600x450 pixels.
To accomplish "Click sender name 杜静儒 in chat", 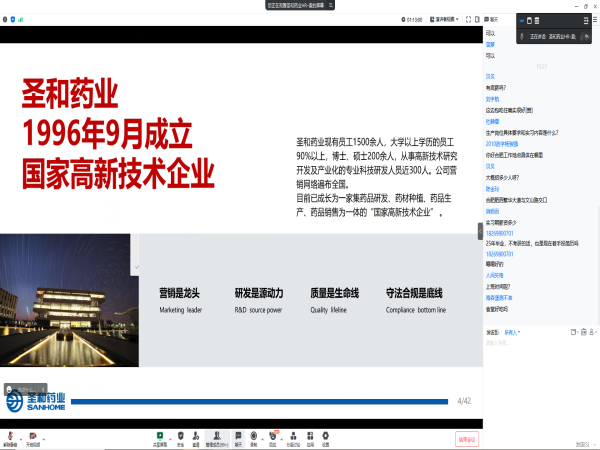I will tap(492, 122).
